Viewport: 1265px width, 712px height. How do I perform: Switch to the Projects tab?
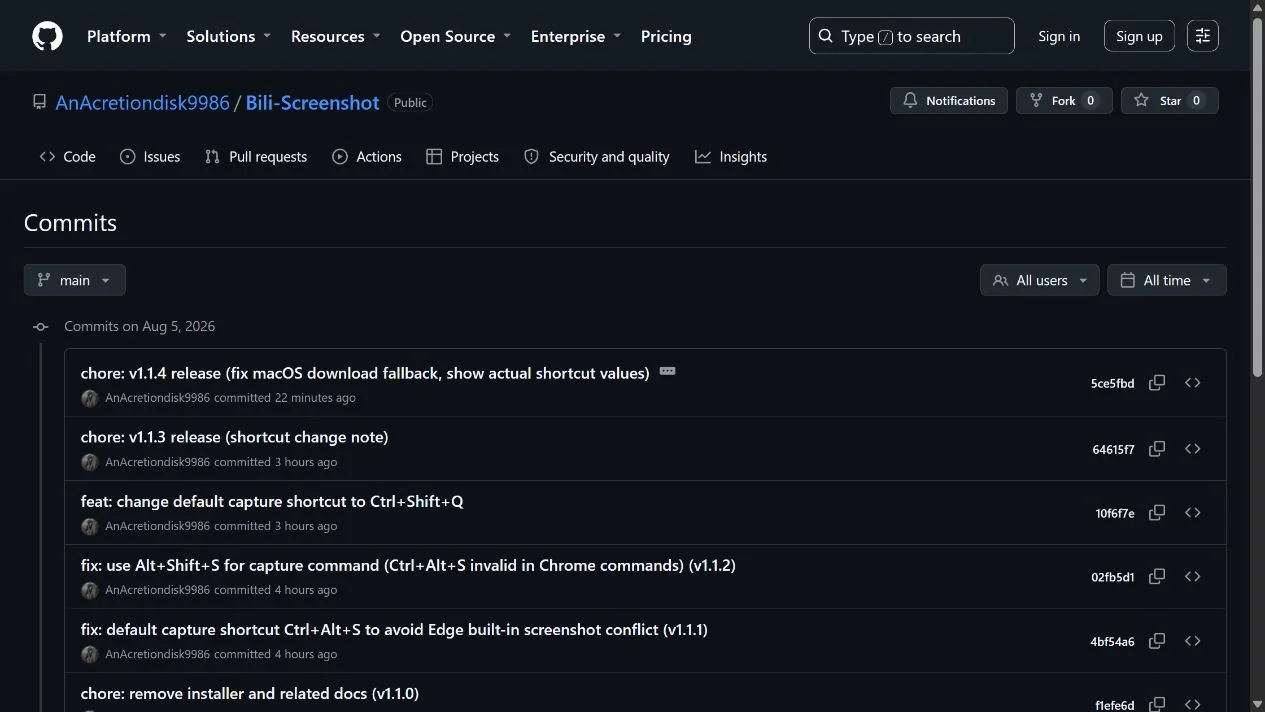tap(462, 157)
